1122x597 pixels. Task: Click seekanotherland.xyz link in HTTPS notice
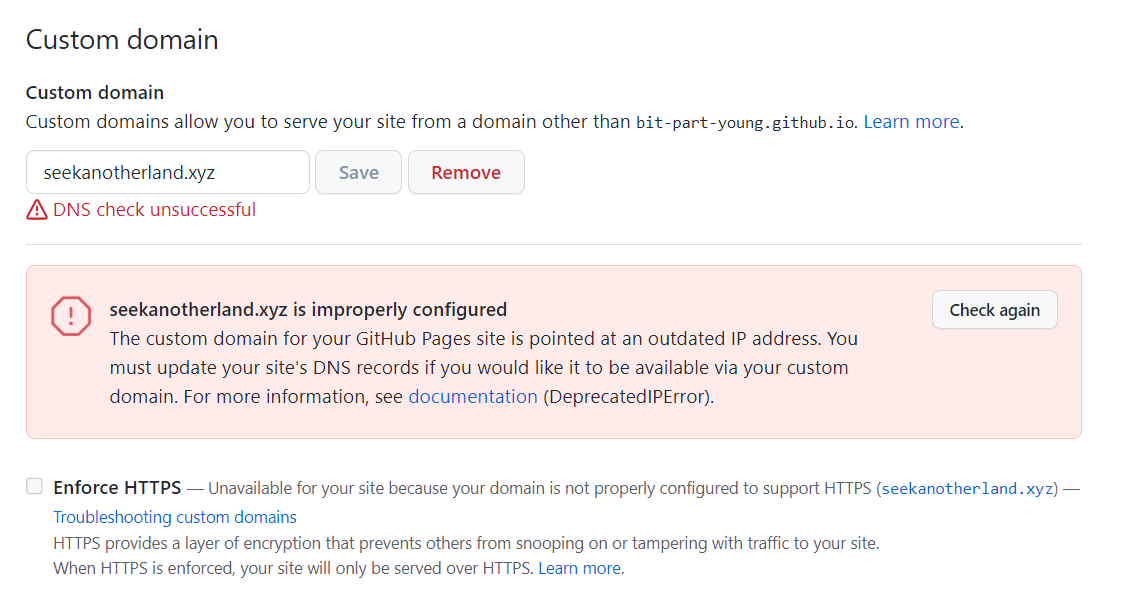click(x=967, y=489)
